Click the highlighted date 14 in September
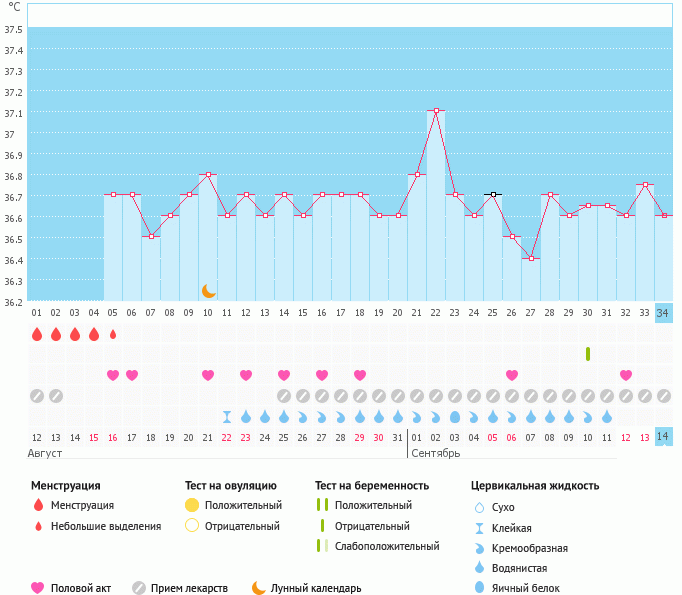The image size is (682, 595). [663, 437]
